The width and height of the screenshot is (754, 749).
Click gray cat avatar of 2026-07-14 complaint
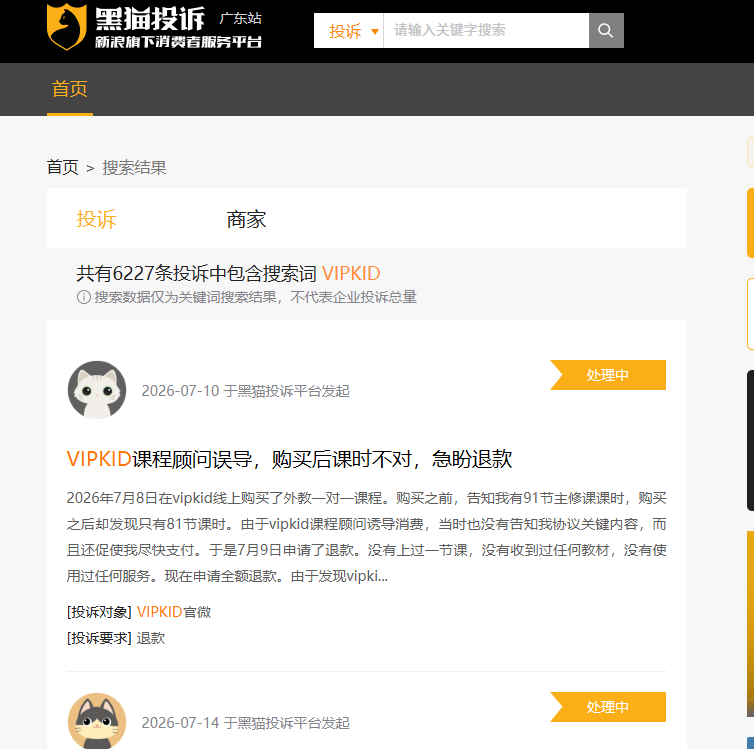pos(97,721)
